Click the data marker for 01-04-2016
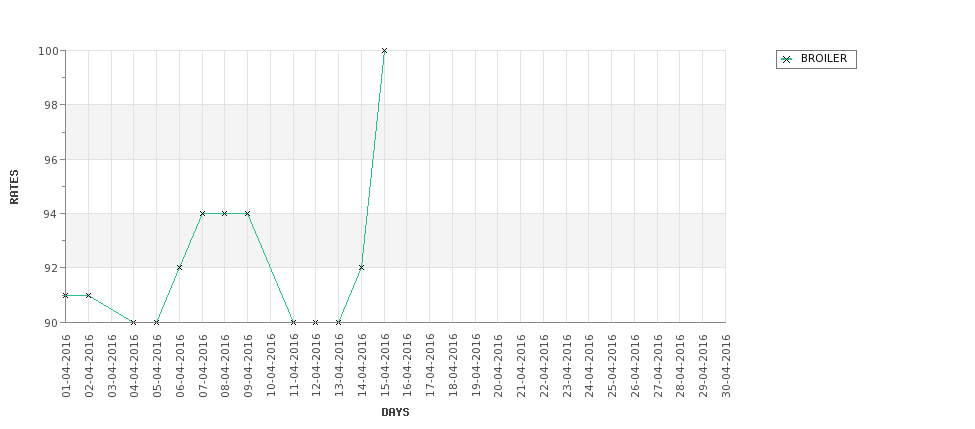The image size is (975, 429). click(x=65, y=295)
